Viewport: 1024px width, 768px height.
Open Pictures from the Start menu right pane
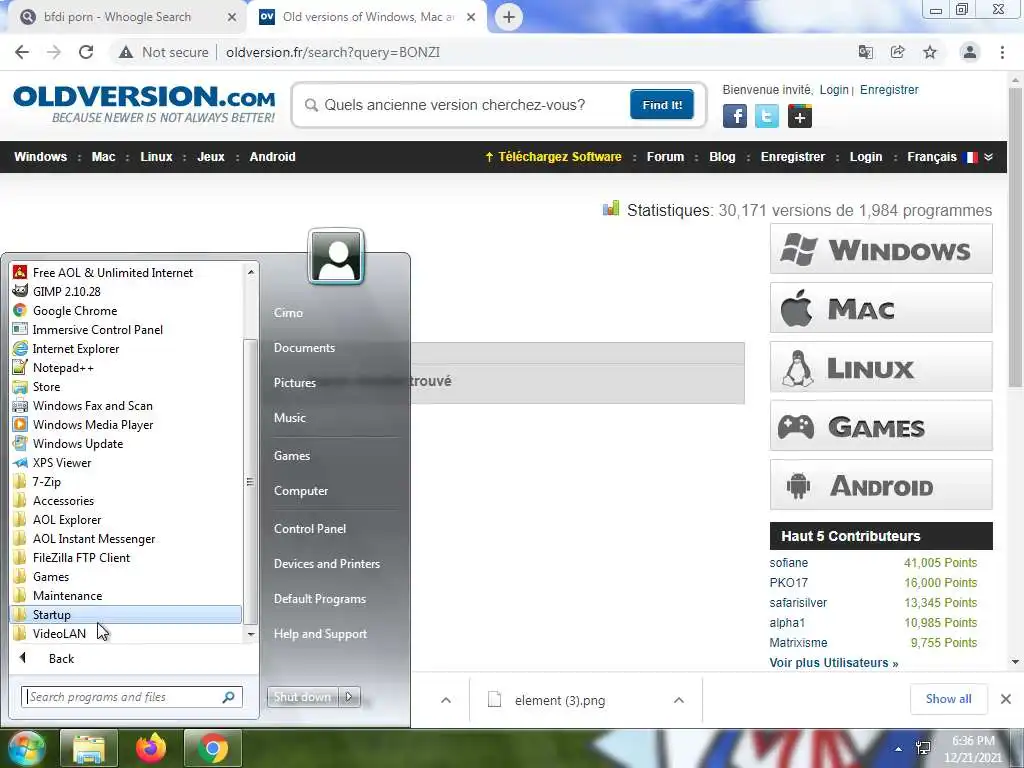tap(295, 383)
